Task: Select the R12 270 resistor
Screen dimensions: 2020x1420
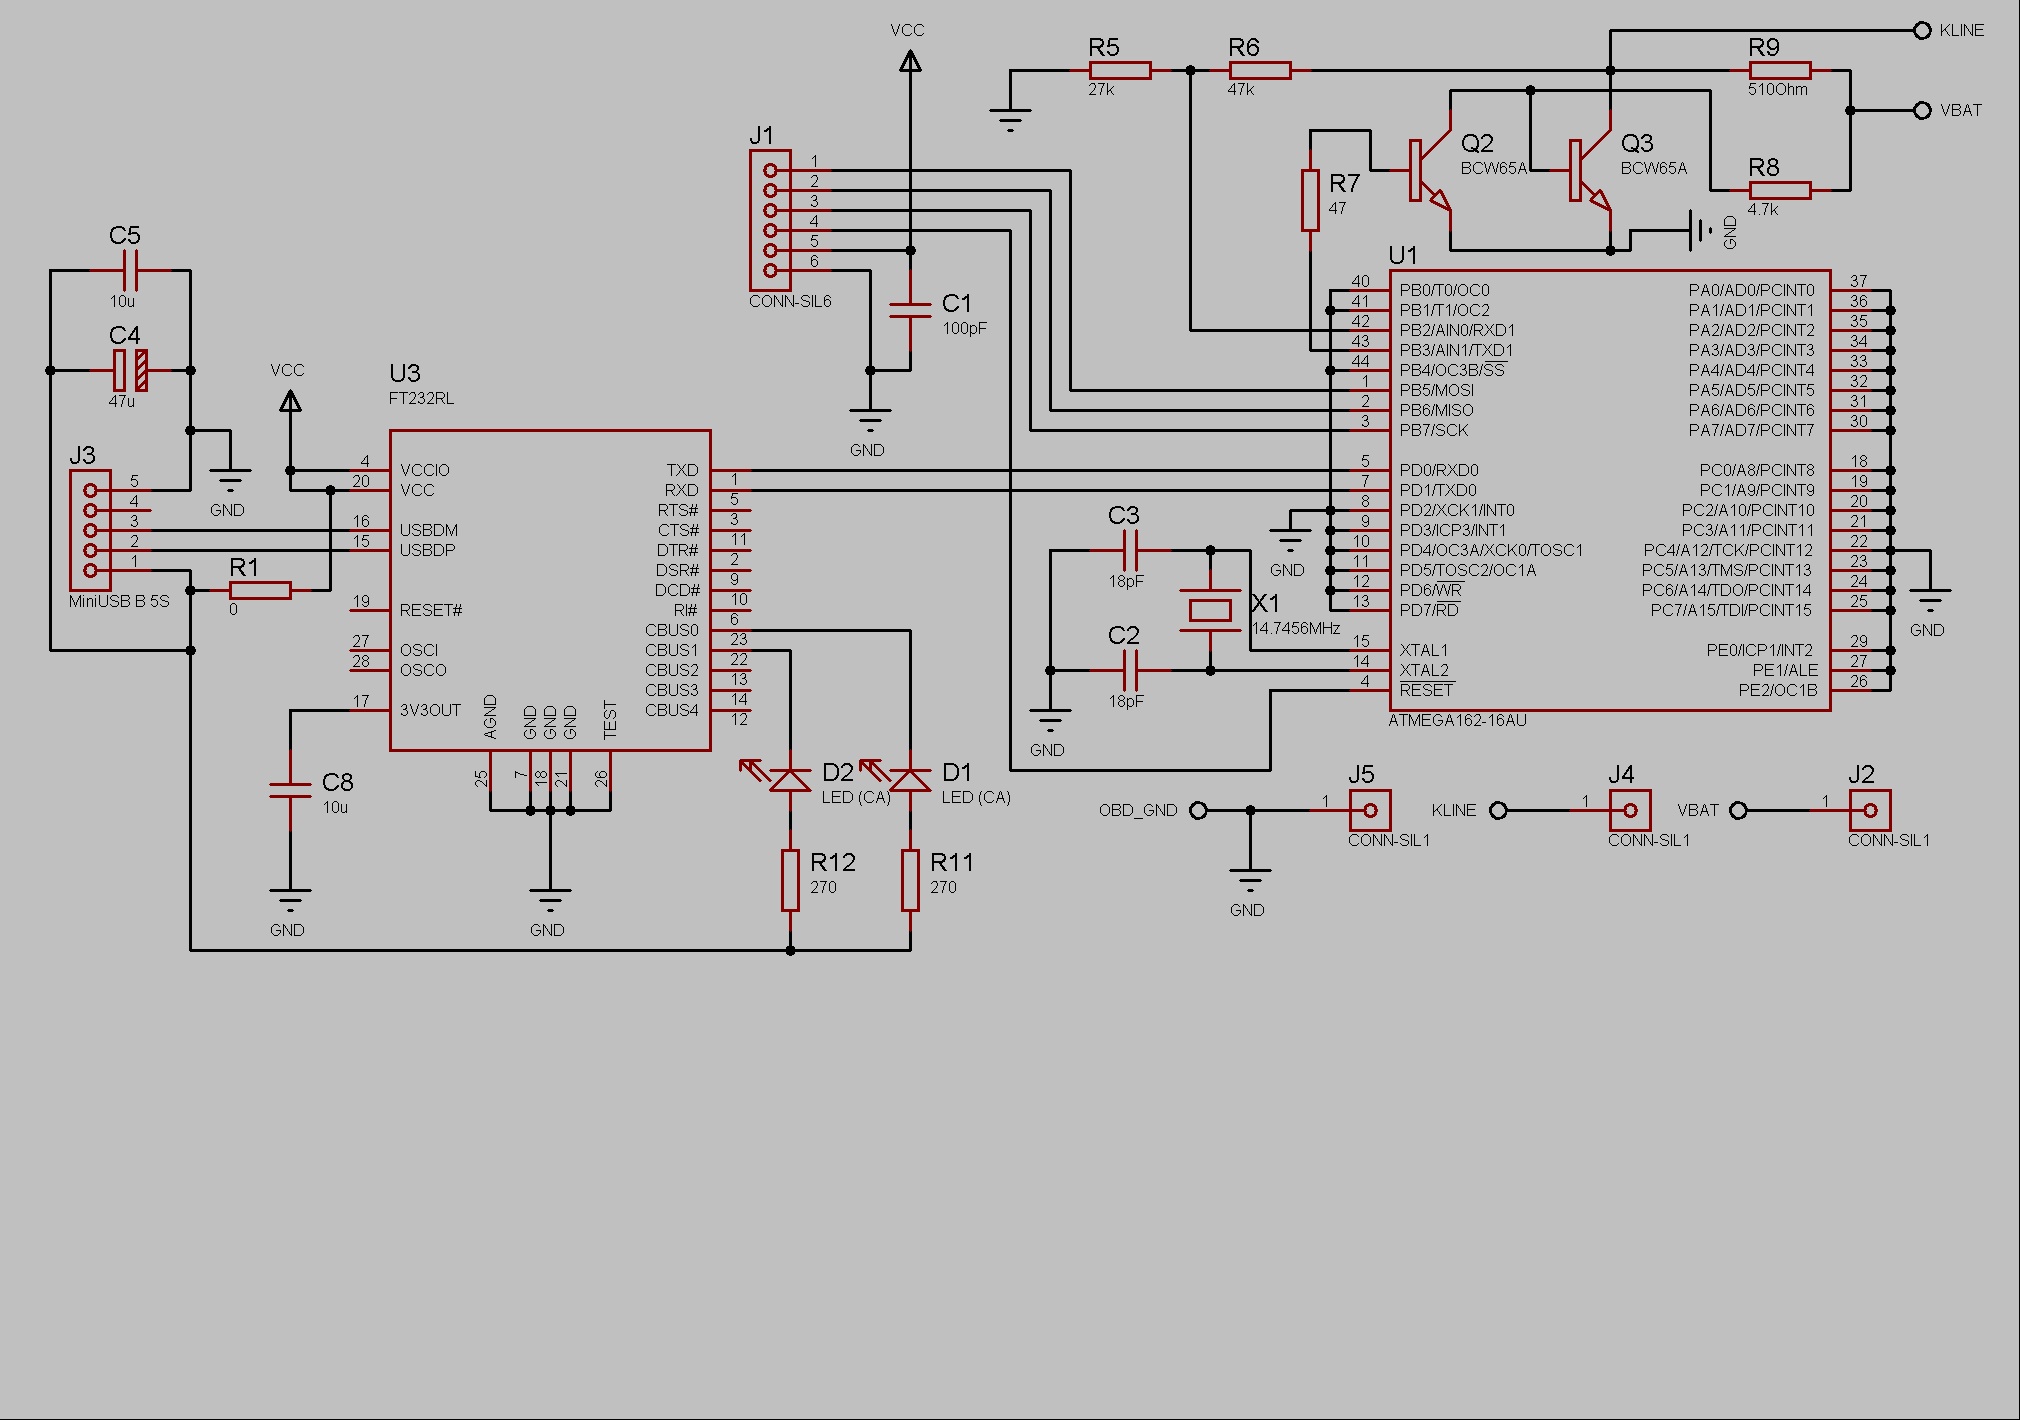Action: point(790,880)
